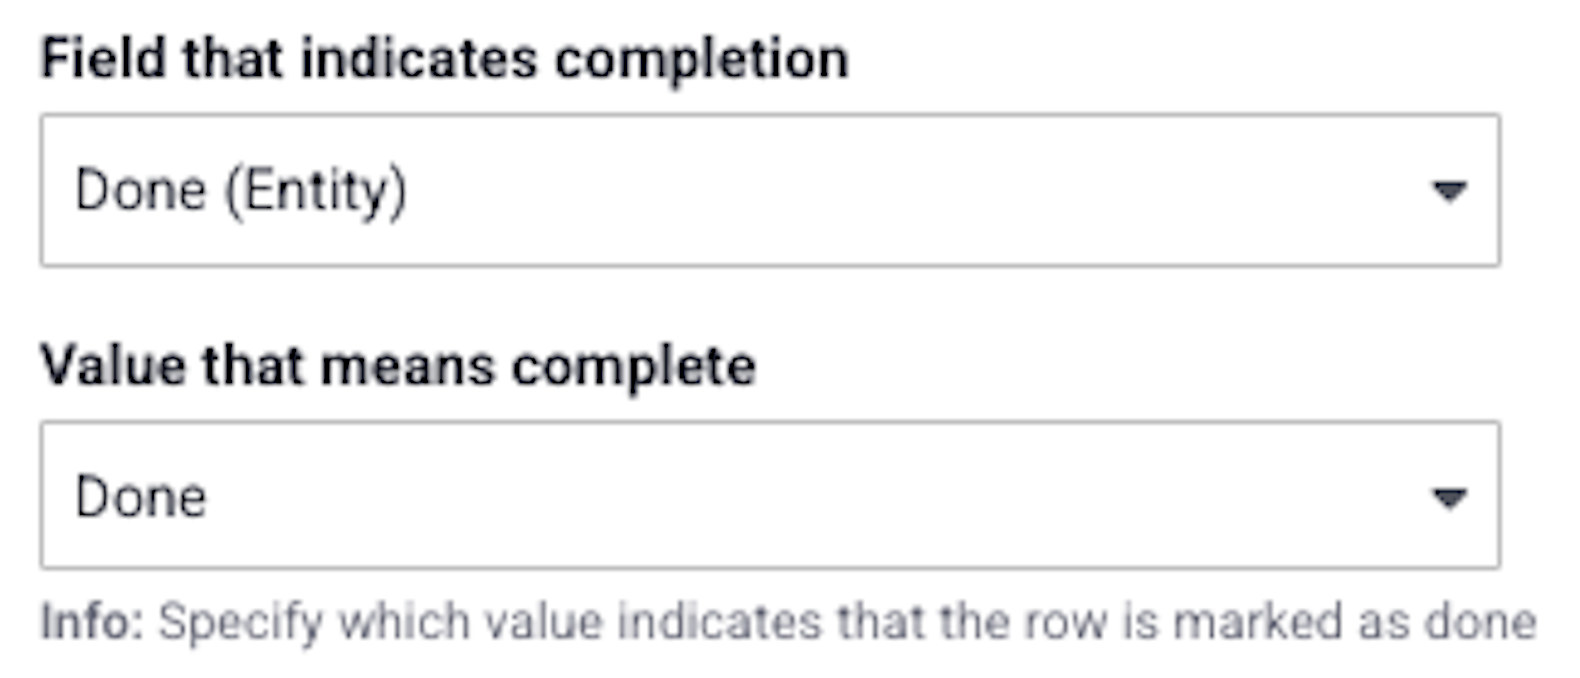
Task: Click the 'Value that means complete' label
Action: coord(397,365)
